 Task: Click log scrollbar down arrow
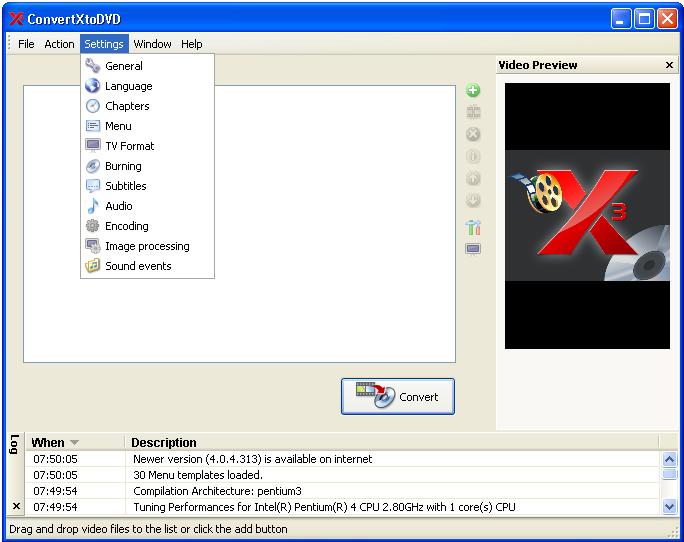(669, 507)
